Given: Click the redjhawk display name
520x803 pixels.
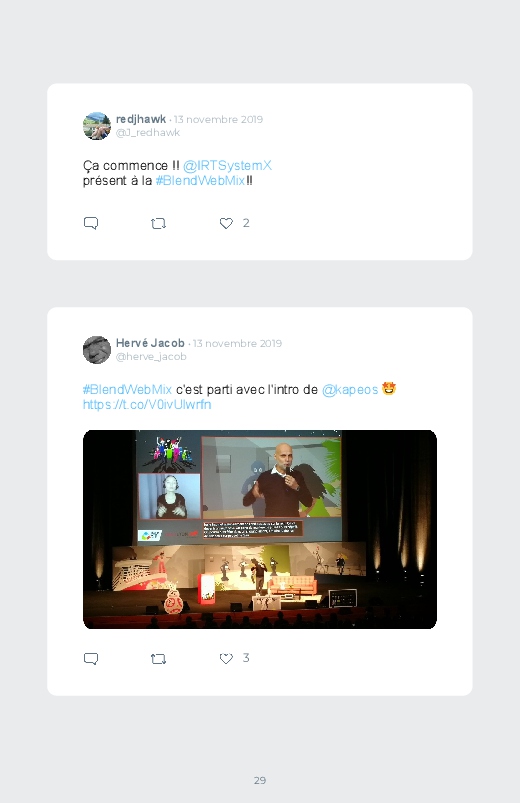Looking at the screenshot, I should 141,119.
